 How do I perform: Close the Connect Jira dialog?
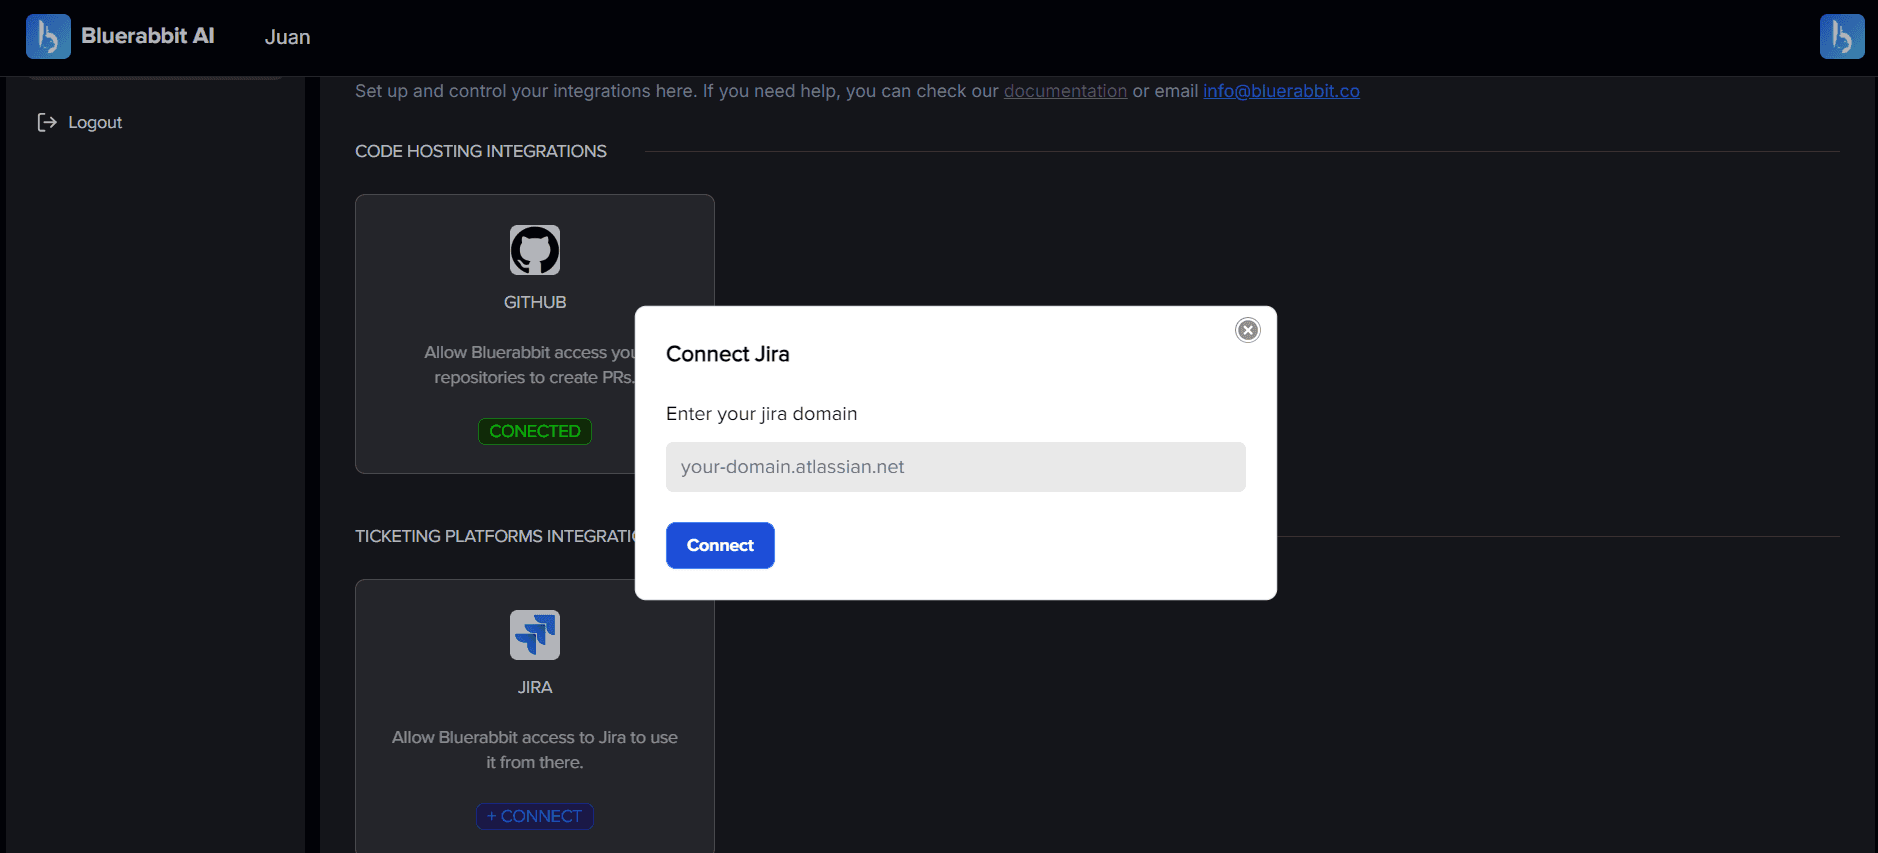pyautogui.click(x=1247, y=330)
